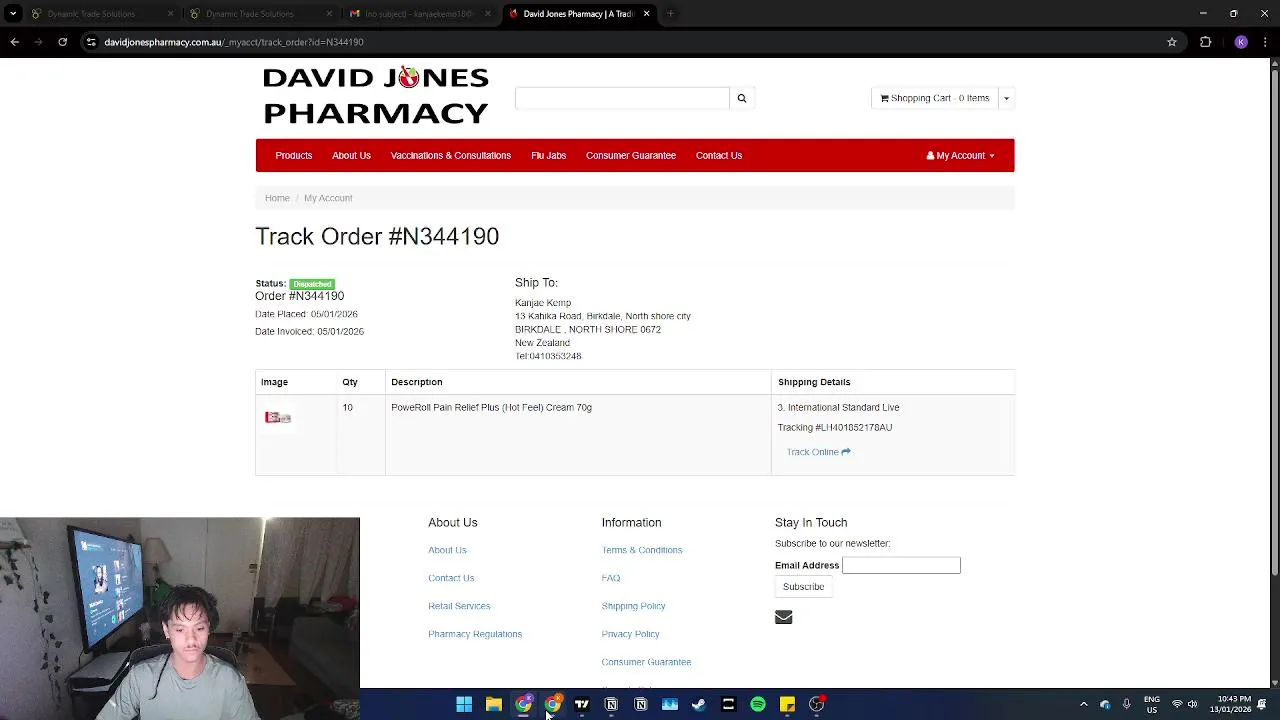Open the Shipping Policy link
The width and height of the screenshot is (1280, 720).
click(x=633, y=606)
